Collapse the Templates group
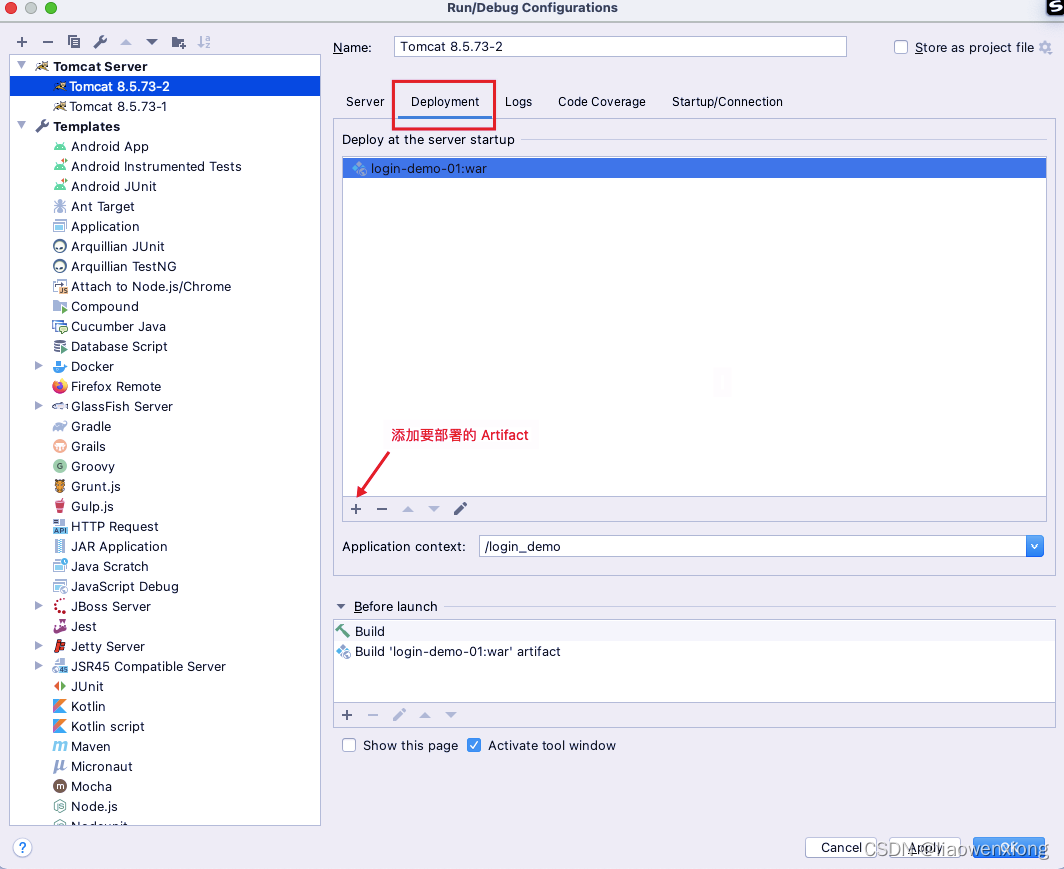 (x=22, y=125)
